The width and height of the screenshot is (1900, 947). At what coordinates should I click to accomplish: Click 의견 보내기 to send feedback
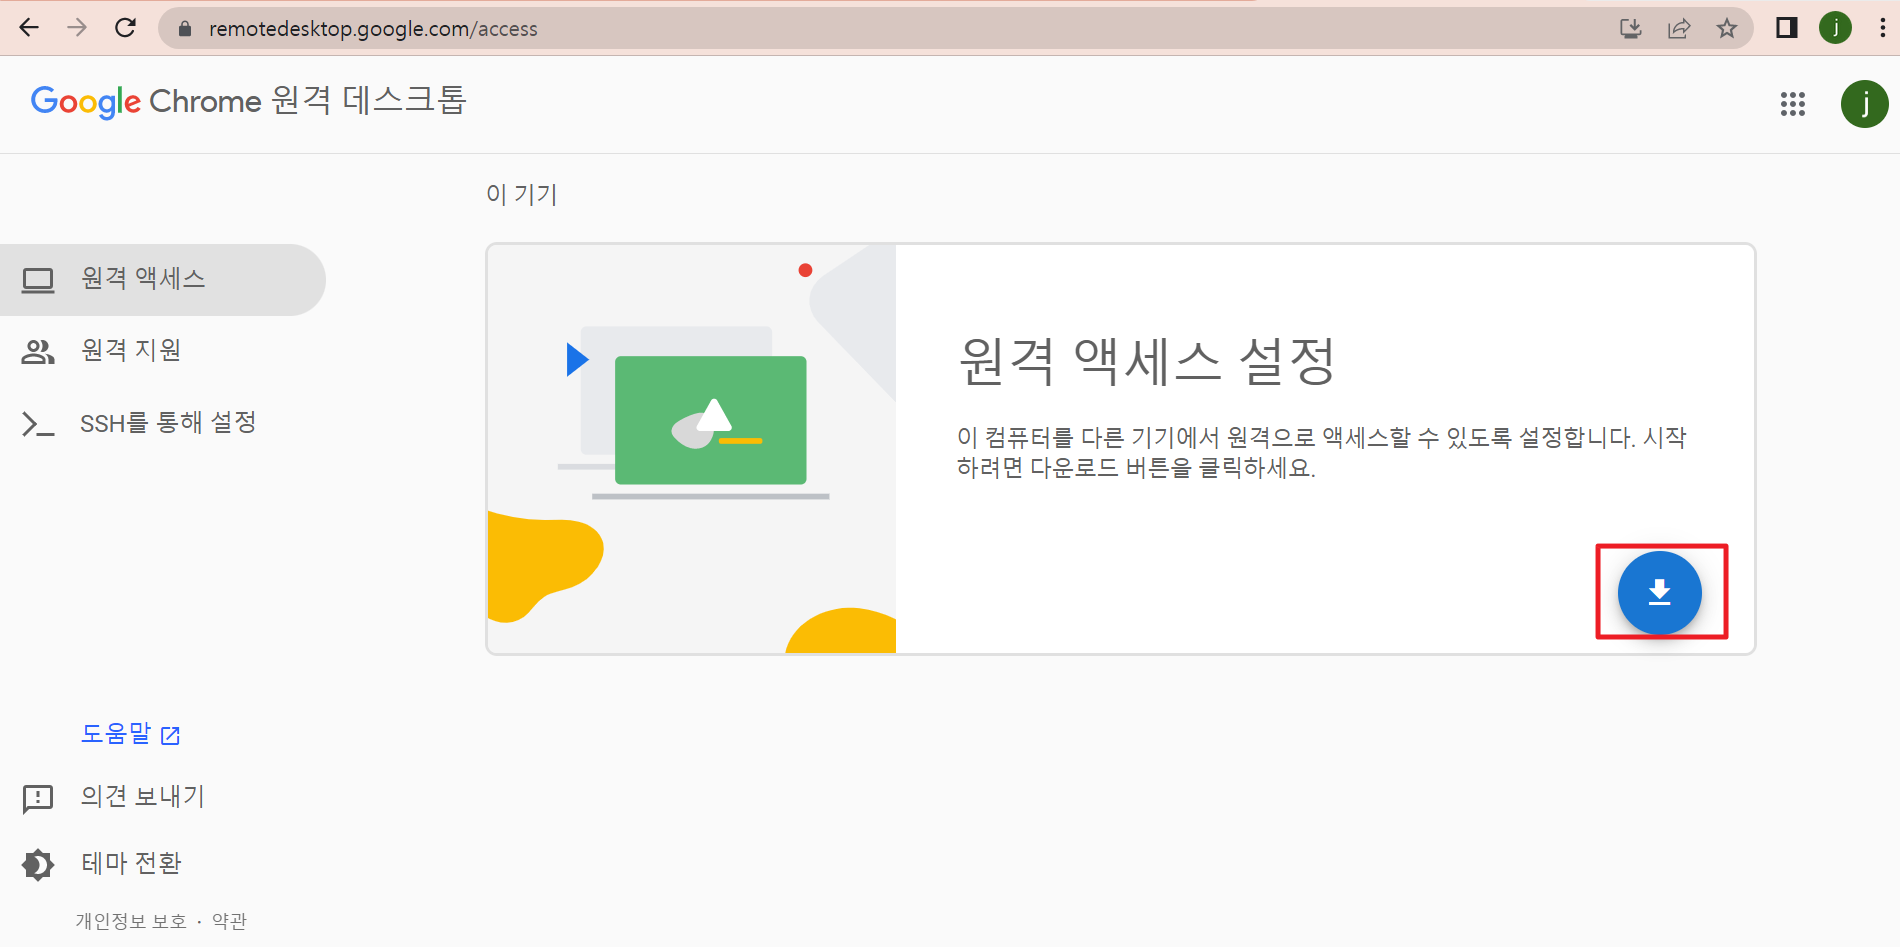pos(143,796)
